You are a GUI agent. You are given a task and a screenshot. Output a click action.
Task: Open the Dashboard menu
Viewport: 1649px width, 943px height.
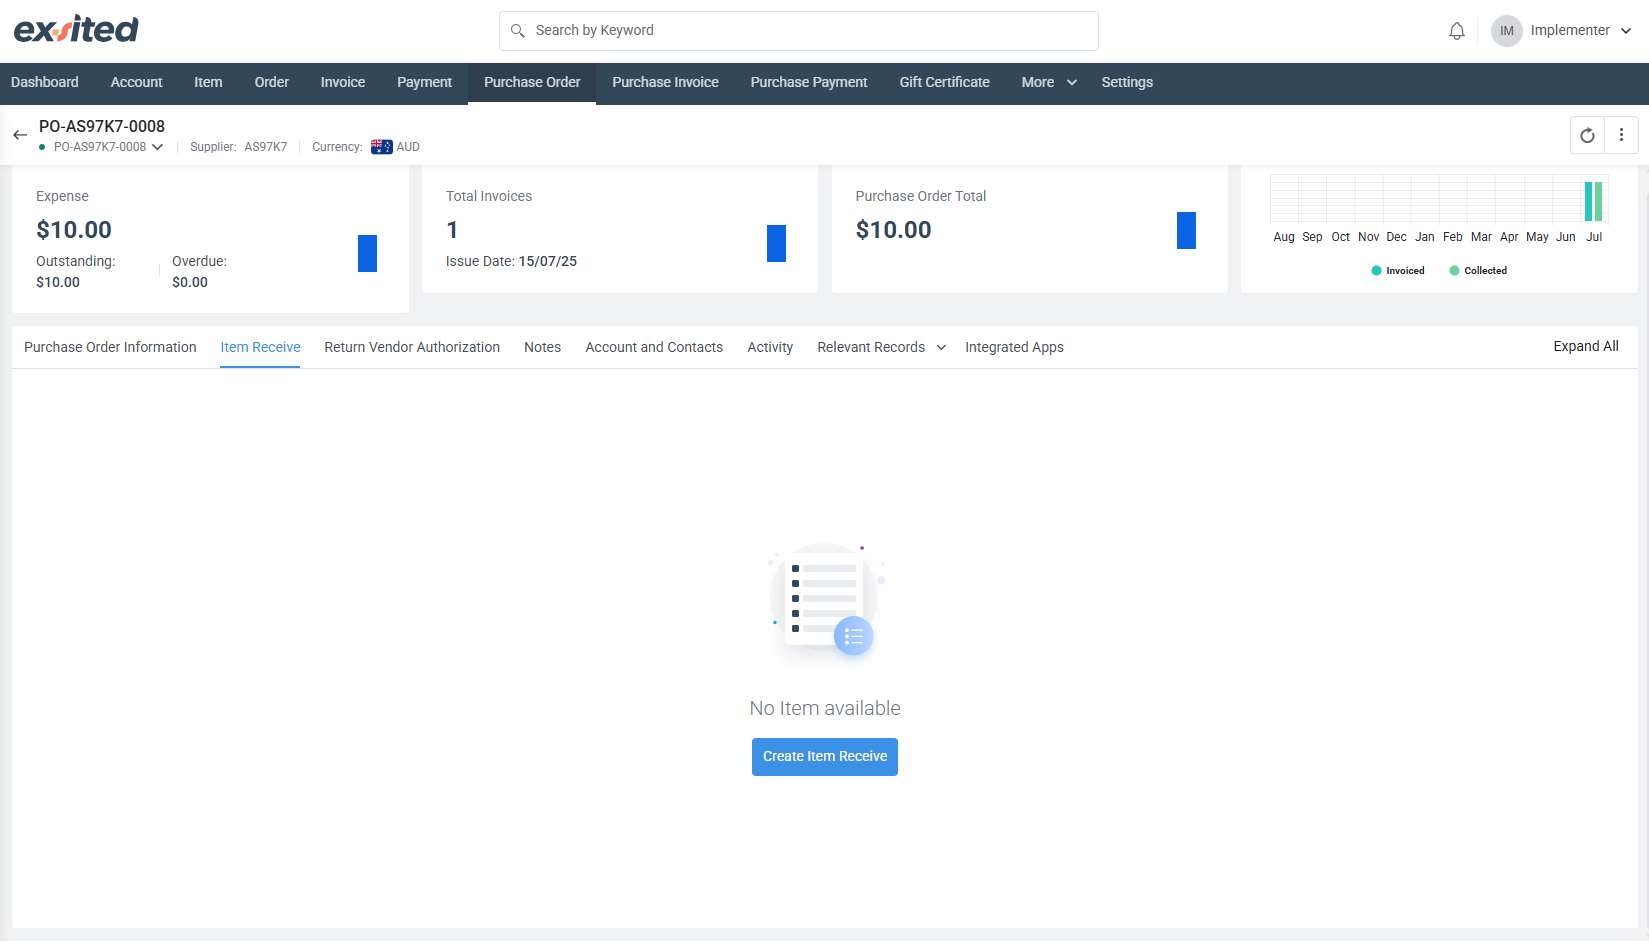click(45, 83)
